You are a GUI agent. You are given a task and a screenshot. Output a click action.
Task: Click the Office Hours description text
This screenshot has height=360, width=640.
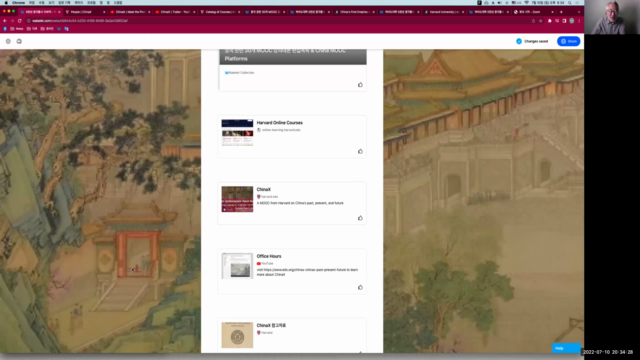[307, 272]
